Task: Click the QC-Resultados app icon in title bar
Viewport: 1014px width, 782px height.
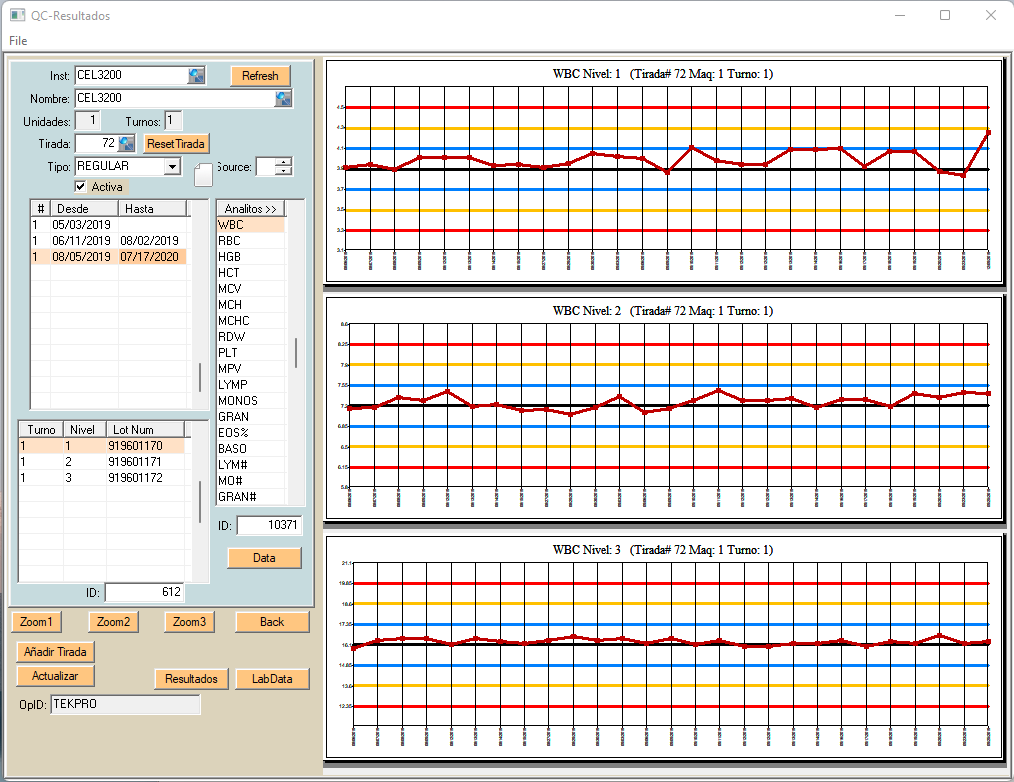Action: pyautogui.click(x=17, y=15)
